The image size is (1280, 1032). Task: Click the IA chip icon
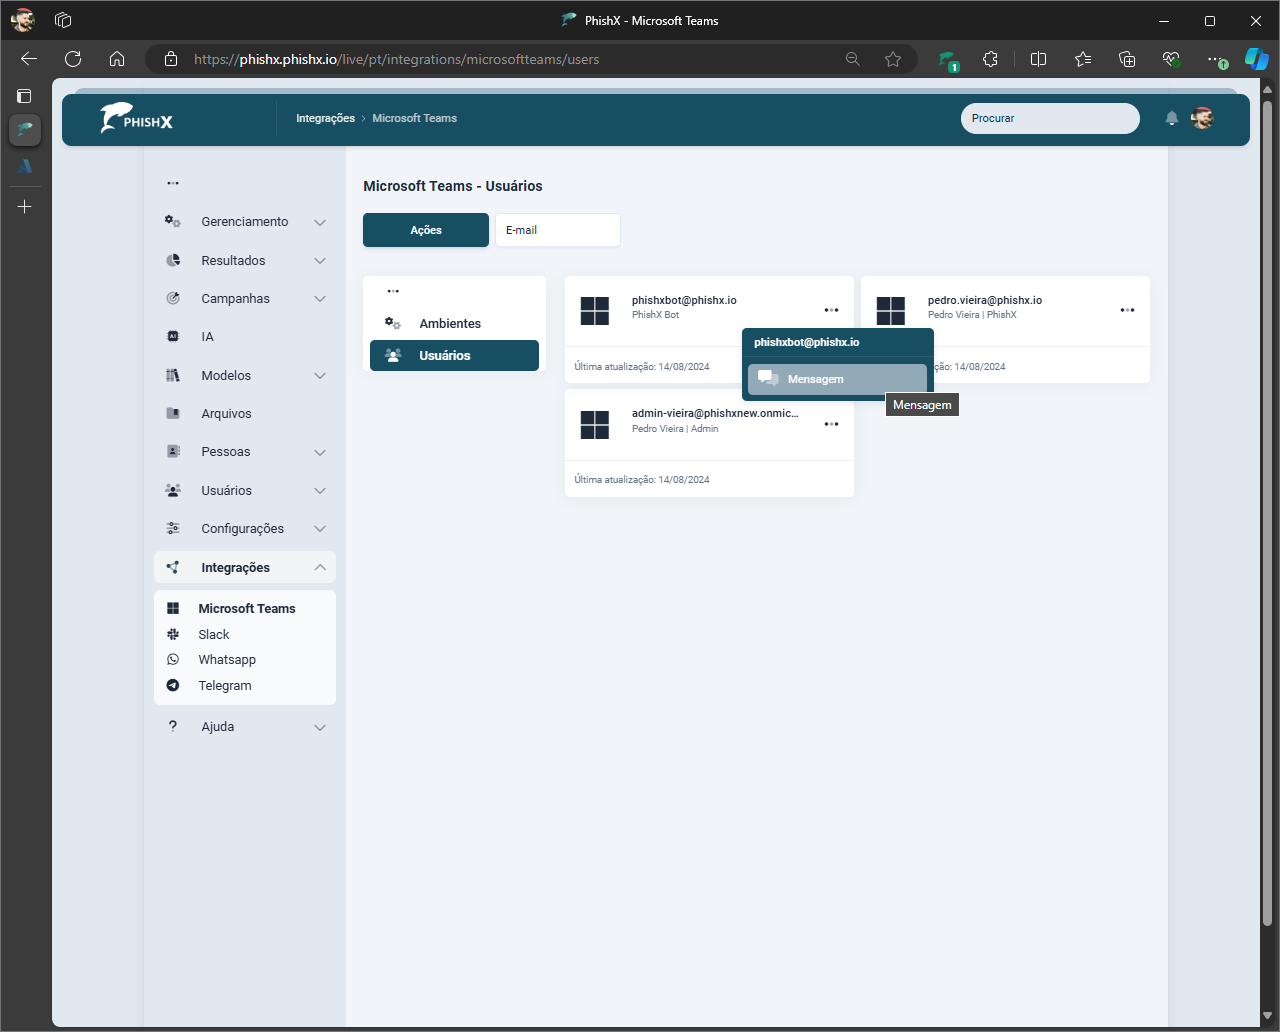coord(173,337)
